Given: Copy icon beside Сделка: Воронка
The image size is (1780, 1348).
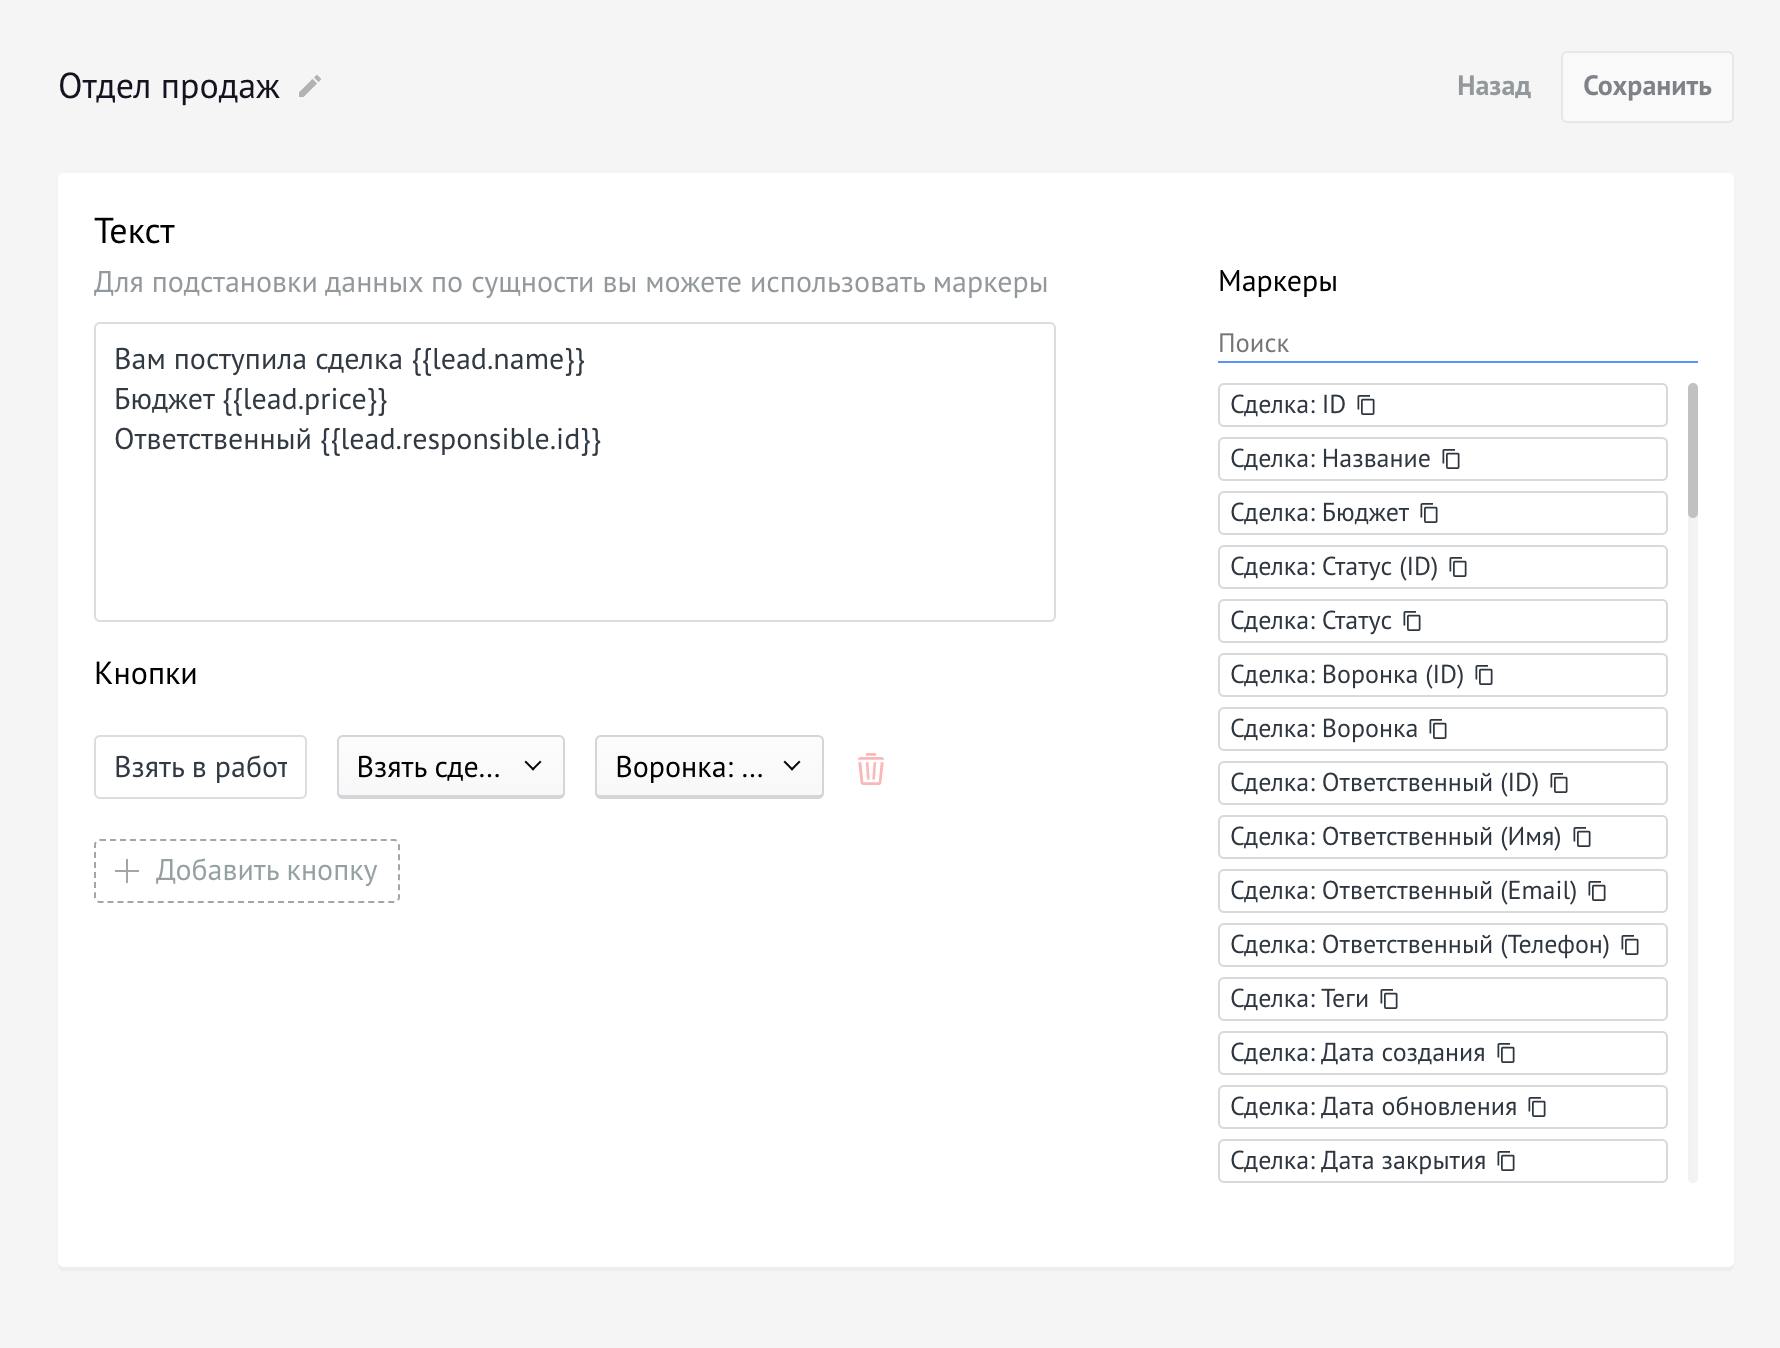Looking at the screenshot, I should (1438, 729).
